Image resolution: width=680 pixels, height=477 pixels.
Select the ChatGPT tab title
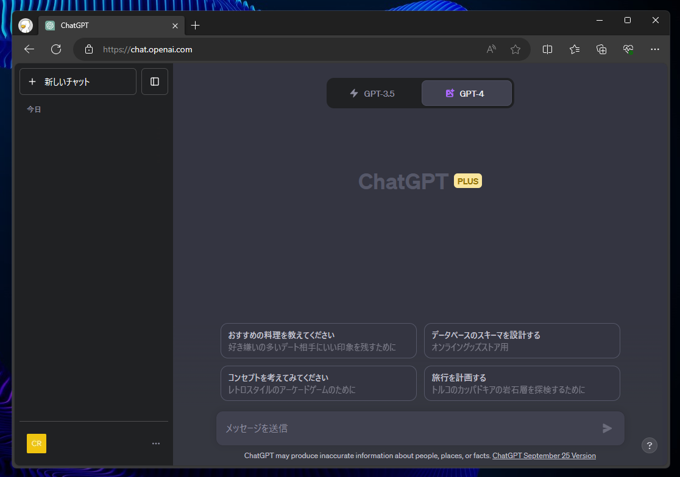coord(75,26)
